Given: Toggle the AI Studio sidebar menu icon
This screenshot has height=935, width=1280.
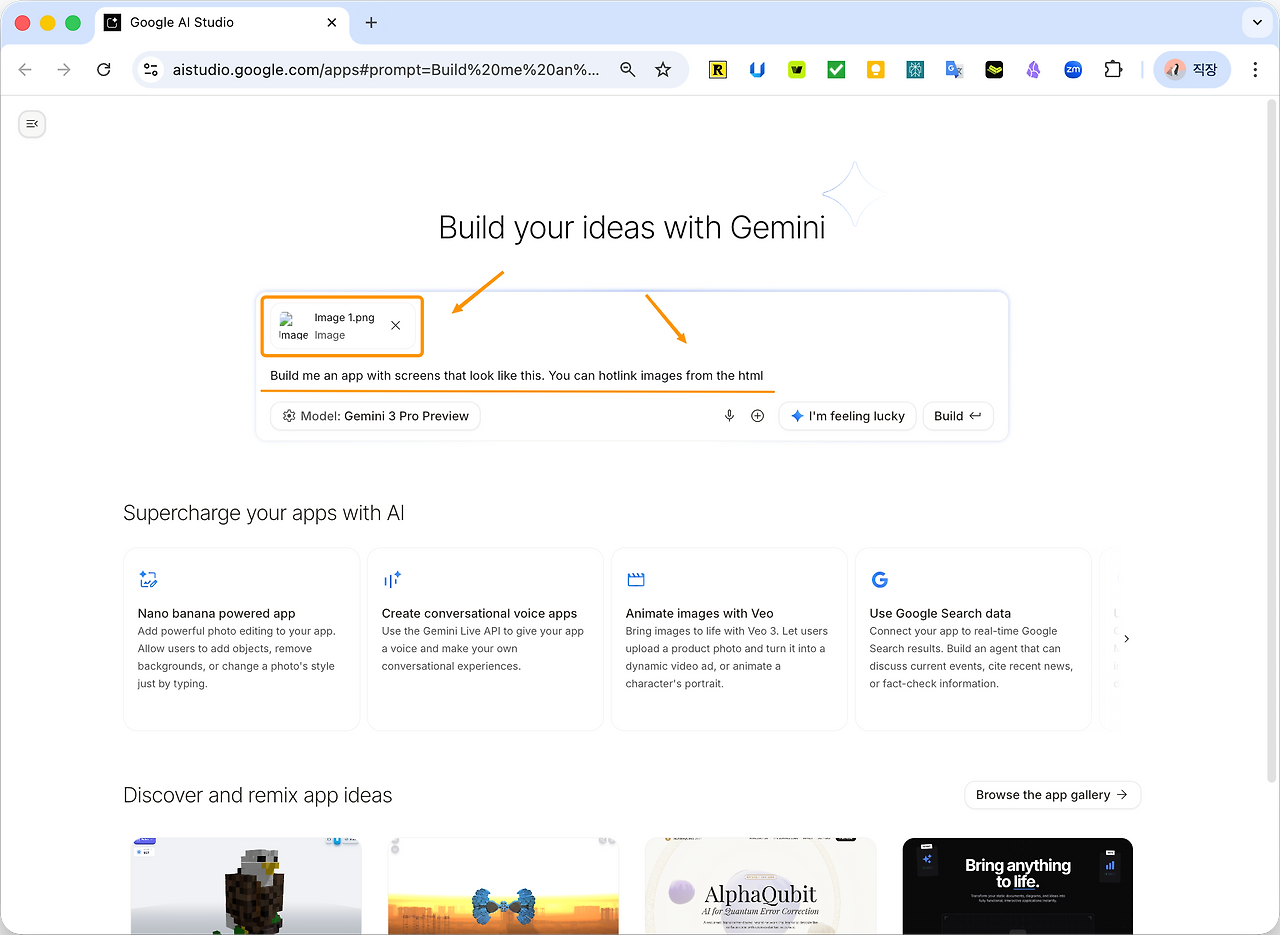Looking at the screenshot, I should point(32,123).
